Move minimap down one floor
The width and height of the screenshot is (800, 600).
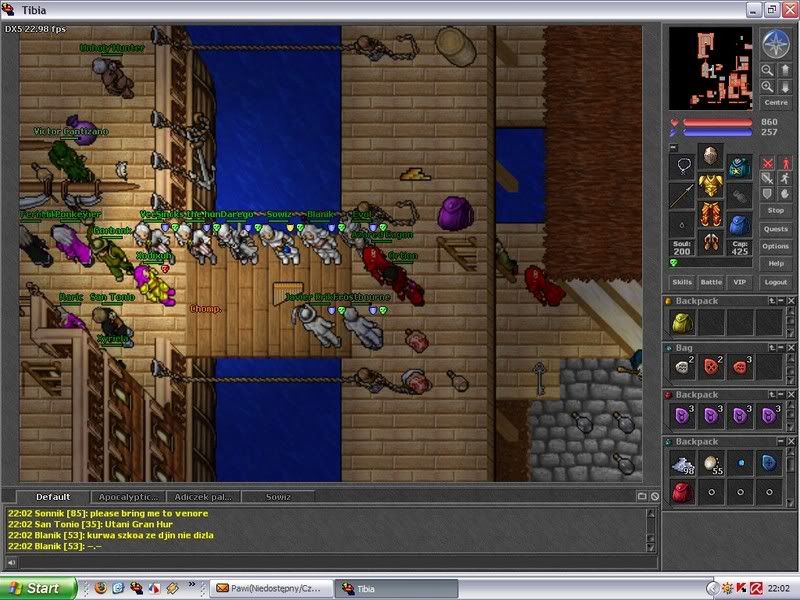[x=785, y=87]
